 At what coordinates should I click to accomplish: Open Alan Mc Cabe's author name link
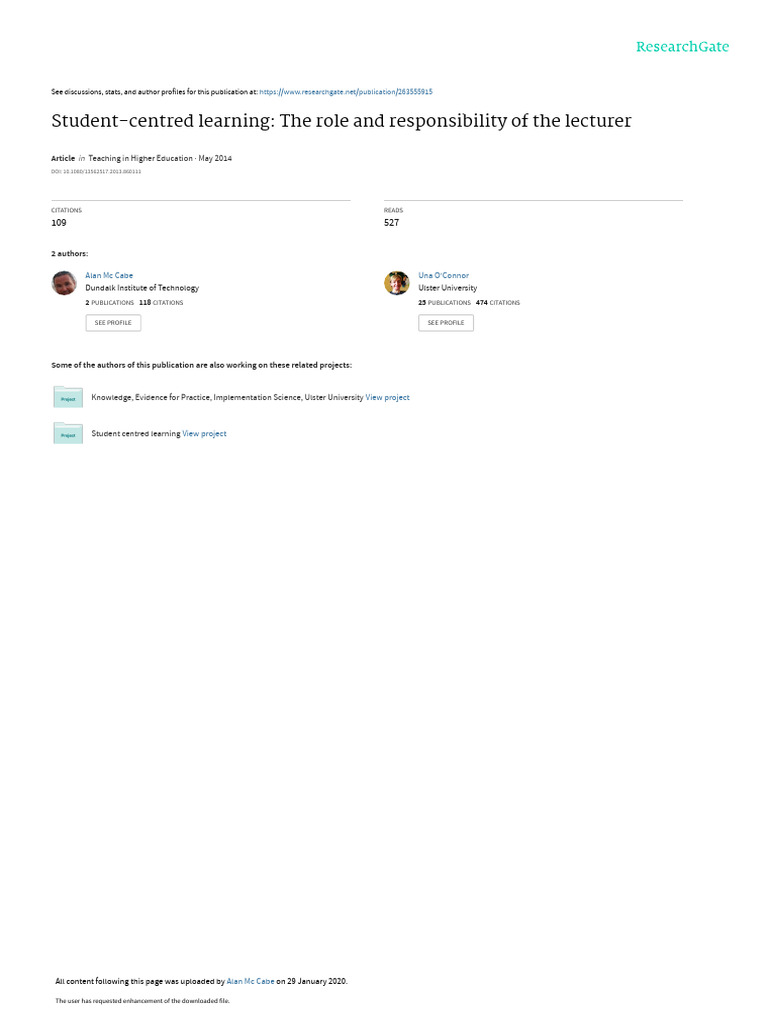(109, 276)
